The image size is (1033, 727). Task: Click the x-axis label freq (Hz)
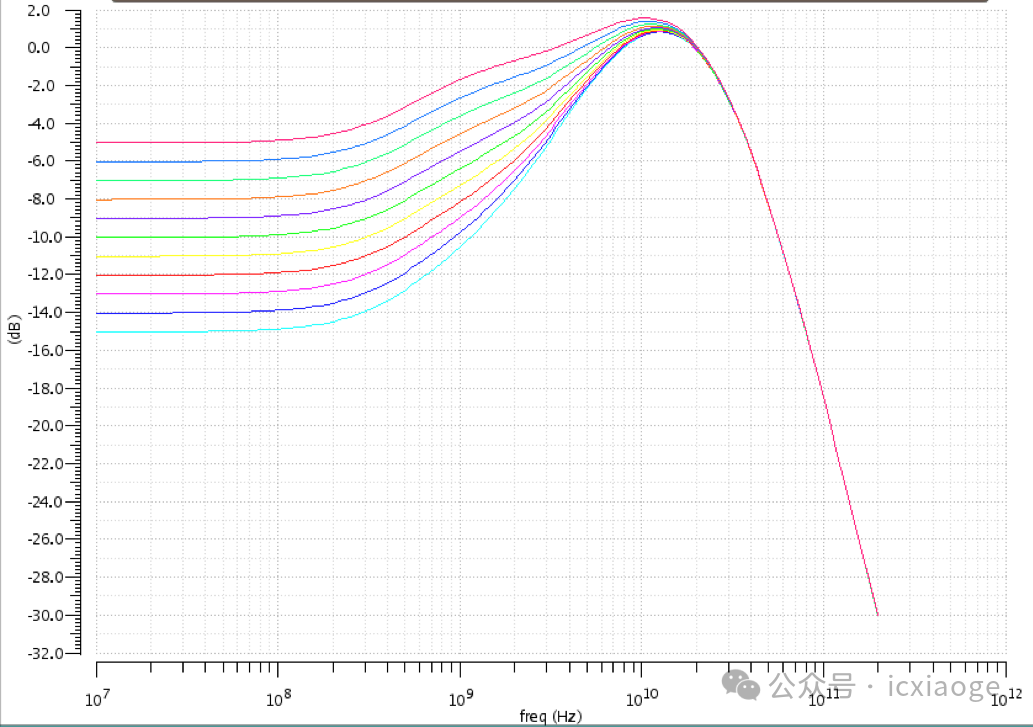pyautogui.click(x=549, y=715)
